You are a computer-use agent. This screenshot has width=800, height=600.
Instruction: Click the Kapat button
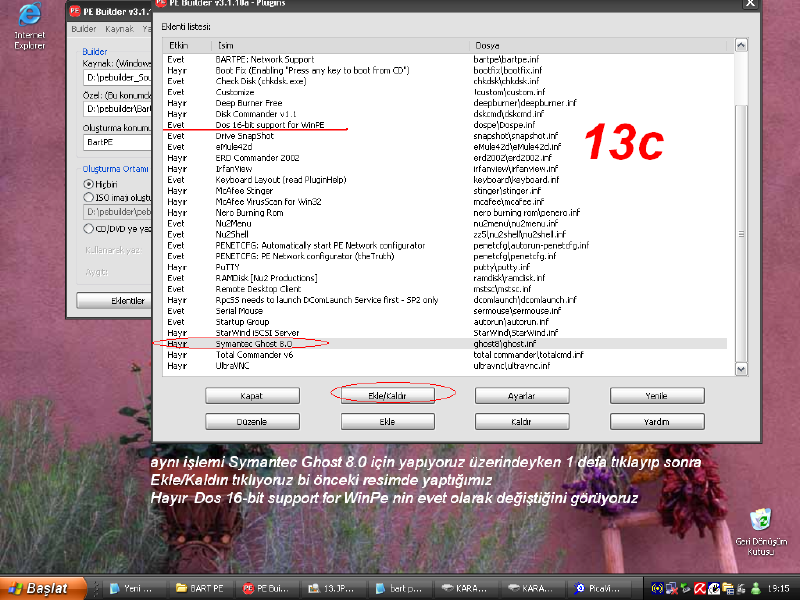click(x=253, y=395)
